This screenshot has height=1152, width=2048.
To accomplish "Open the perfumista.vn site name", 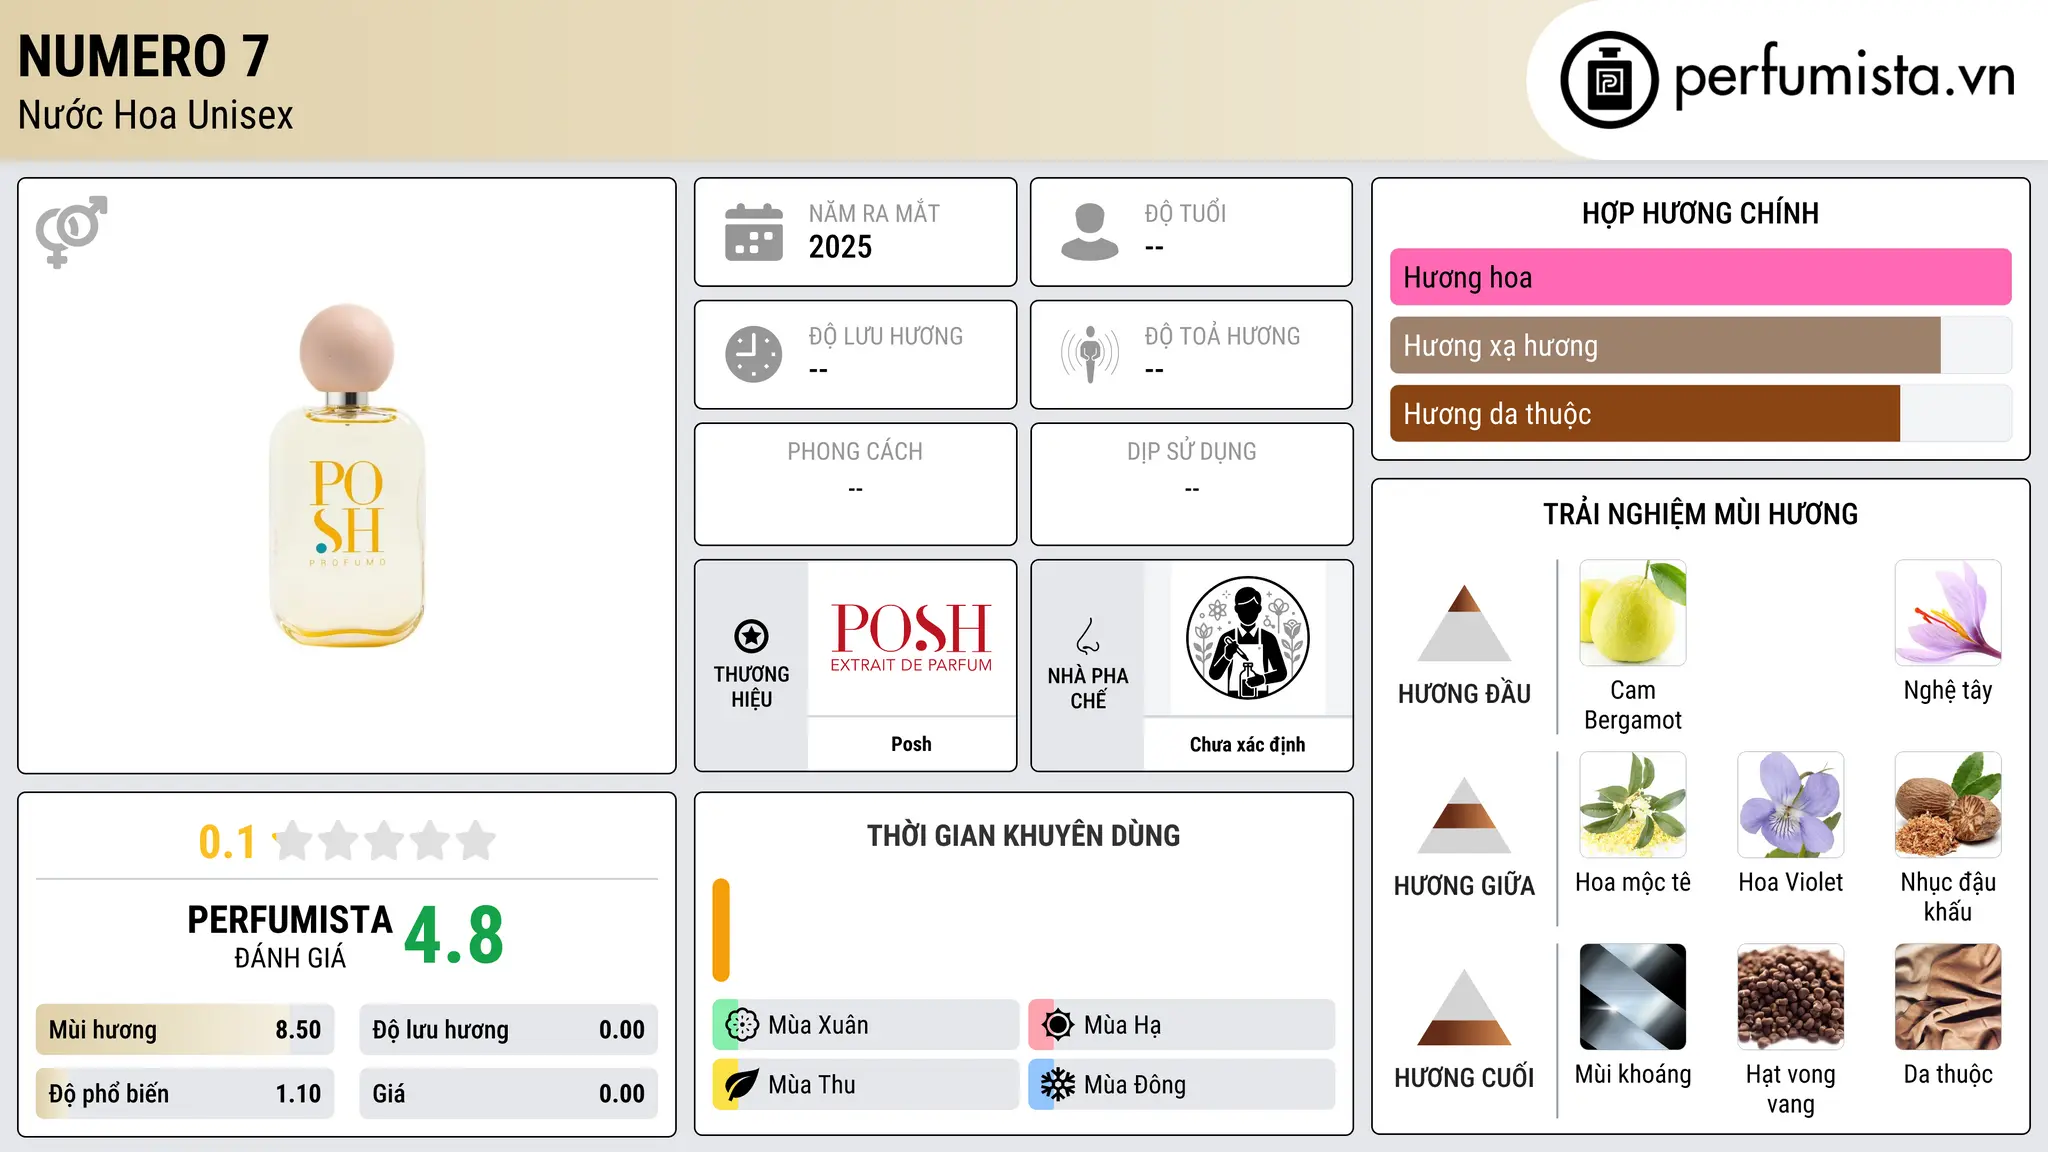I will coord(1844,78).
